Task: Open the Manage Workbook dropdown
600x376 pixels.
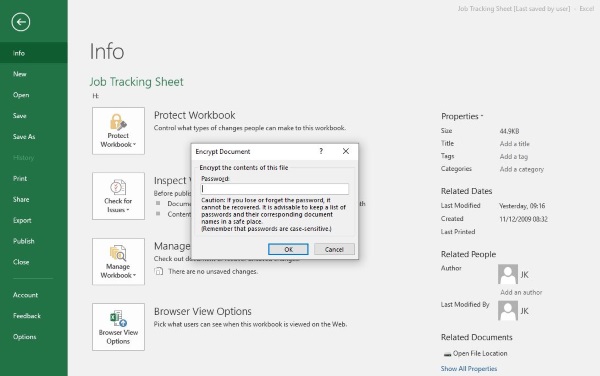Action: [118, 262]
